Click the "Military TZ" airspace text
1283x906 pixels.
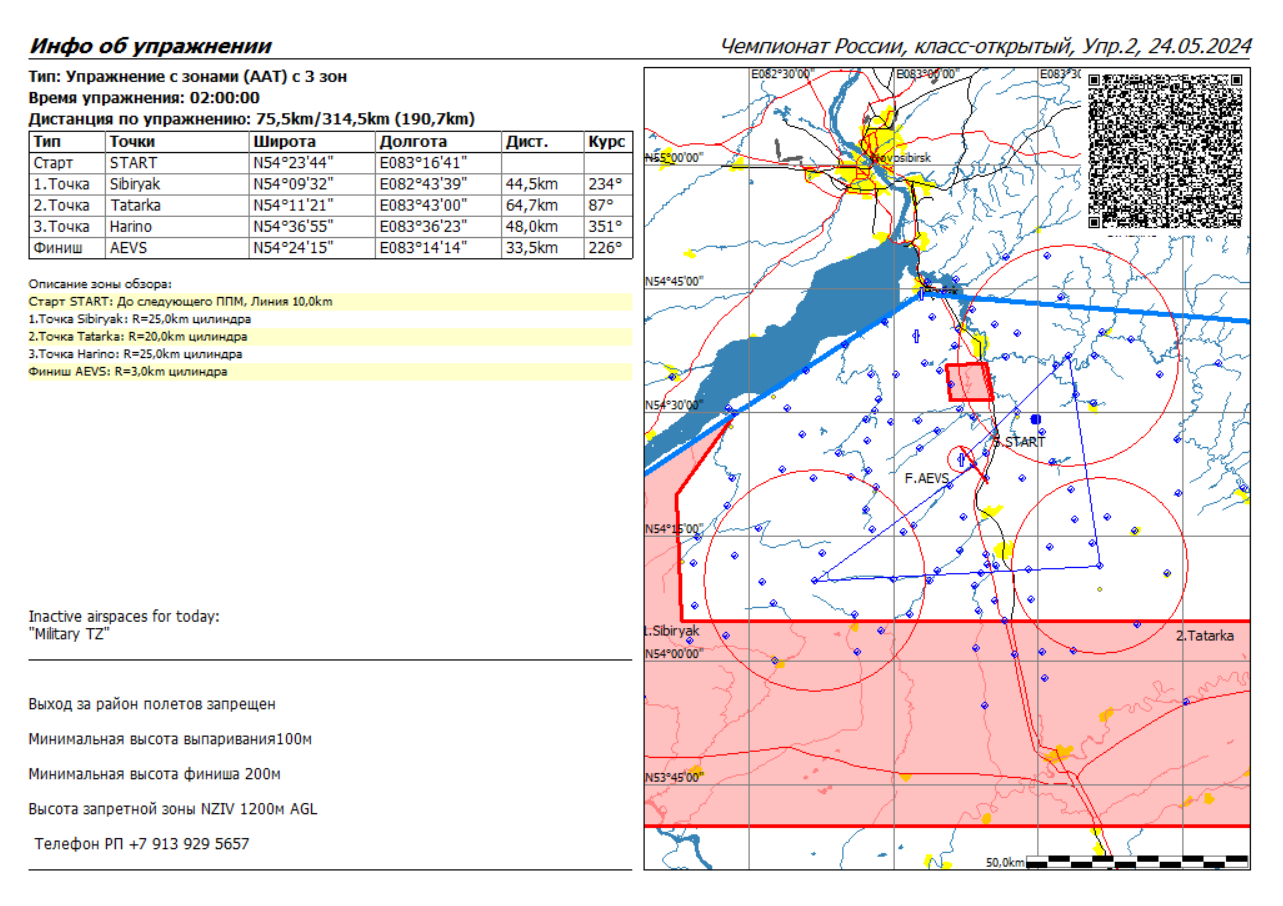[69, 634]
